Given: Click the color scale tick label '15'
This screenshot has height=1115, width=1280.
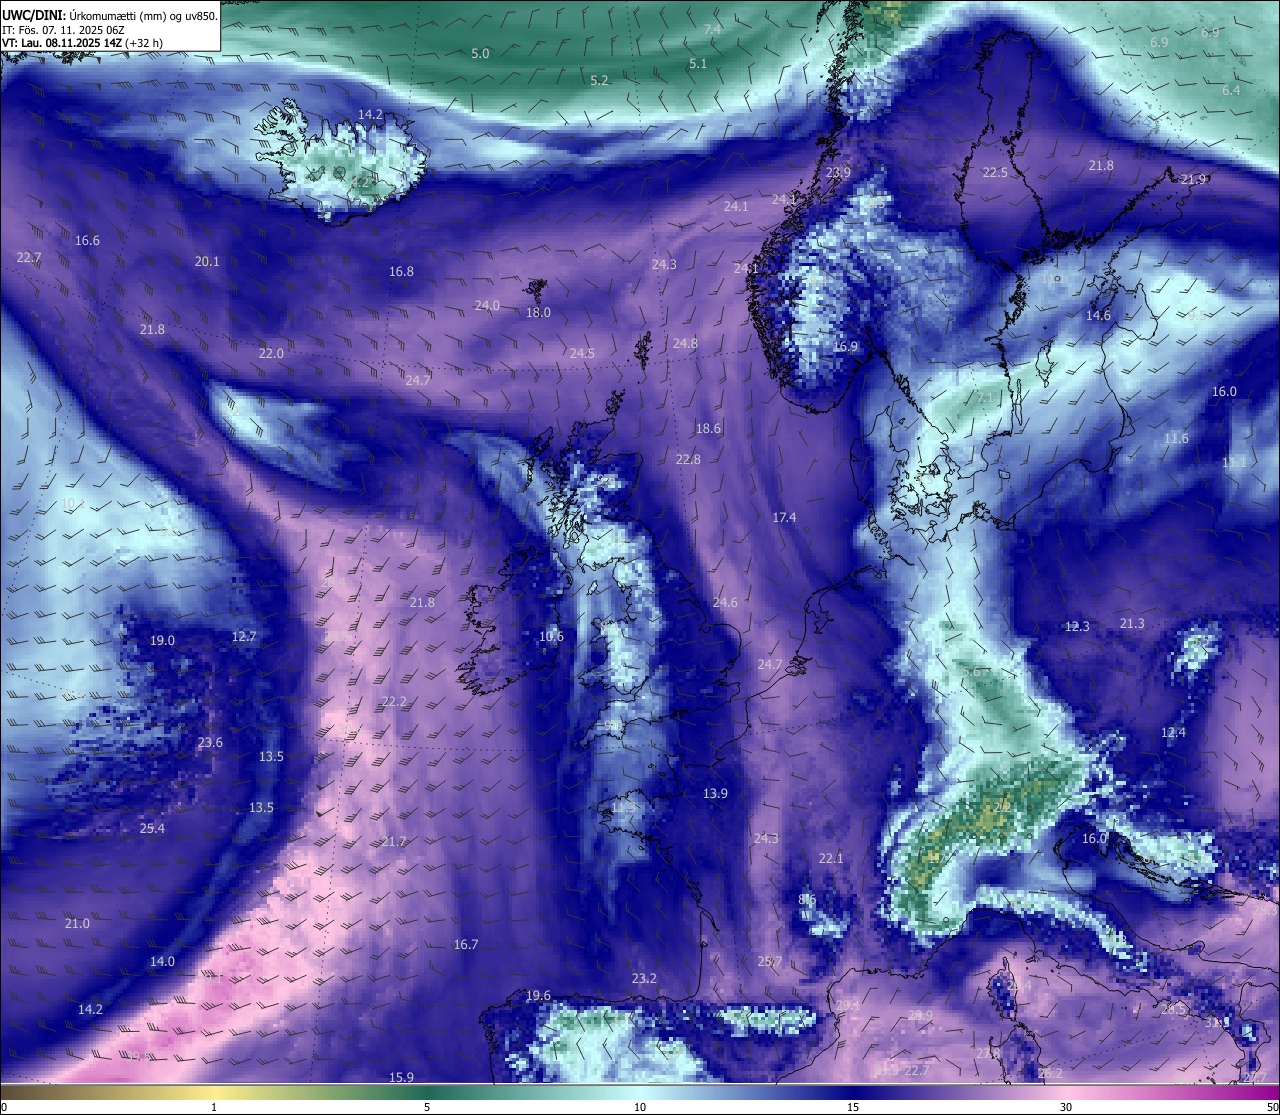Looking at the screenshot, I should point(853,1107).
